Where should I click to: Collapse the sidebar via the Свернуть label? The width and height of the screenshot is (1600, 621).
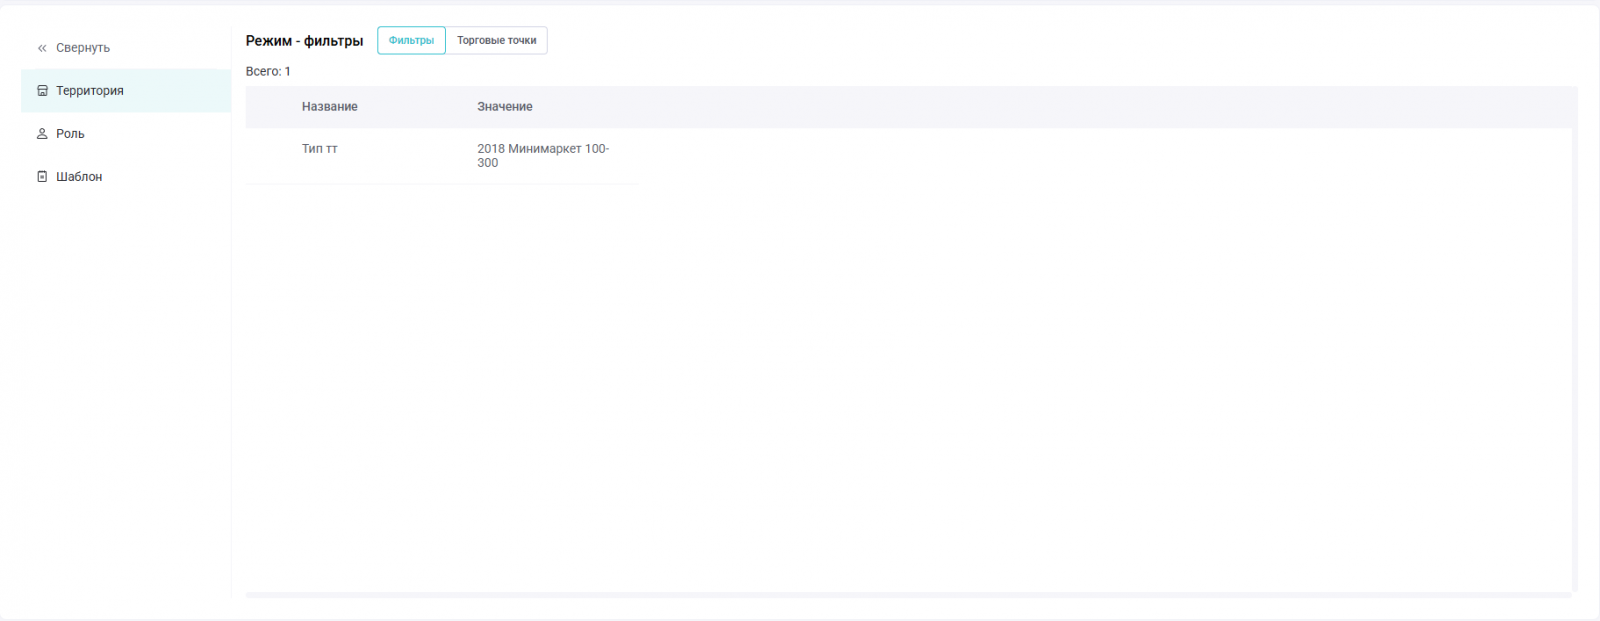click(x=83, y=48)
